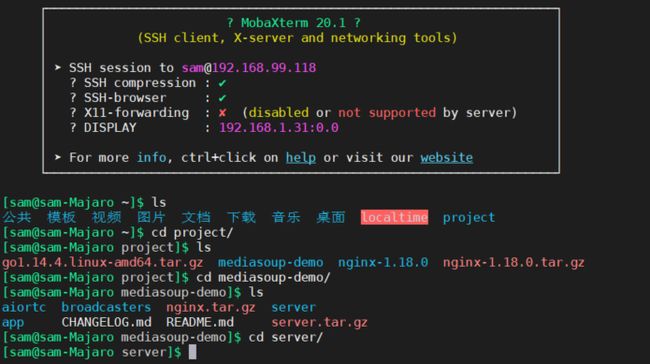Click CHANGELOG.md file name

107,322
